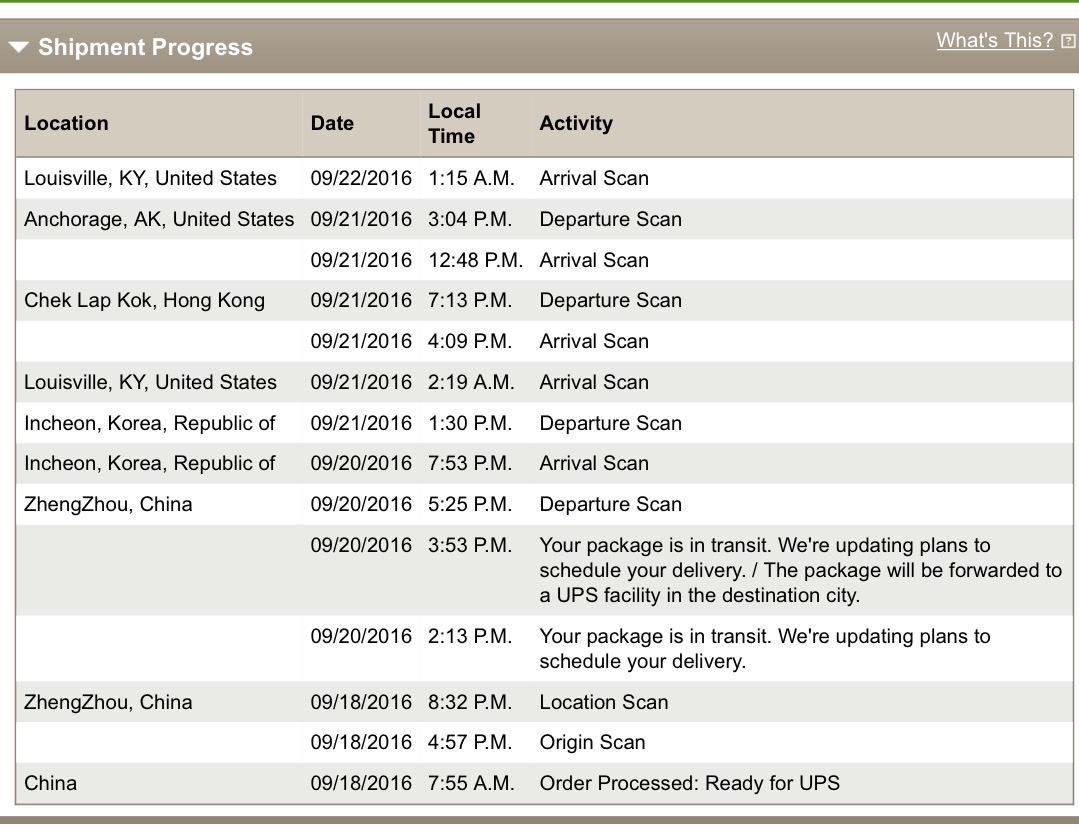Click the Location Scan activity entry

click(603, 702)
